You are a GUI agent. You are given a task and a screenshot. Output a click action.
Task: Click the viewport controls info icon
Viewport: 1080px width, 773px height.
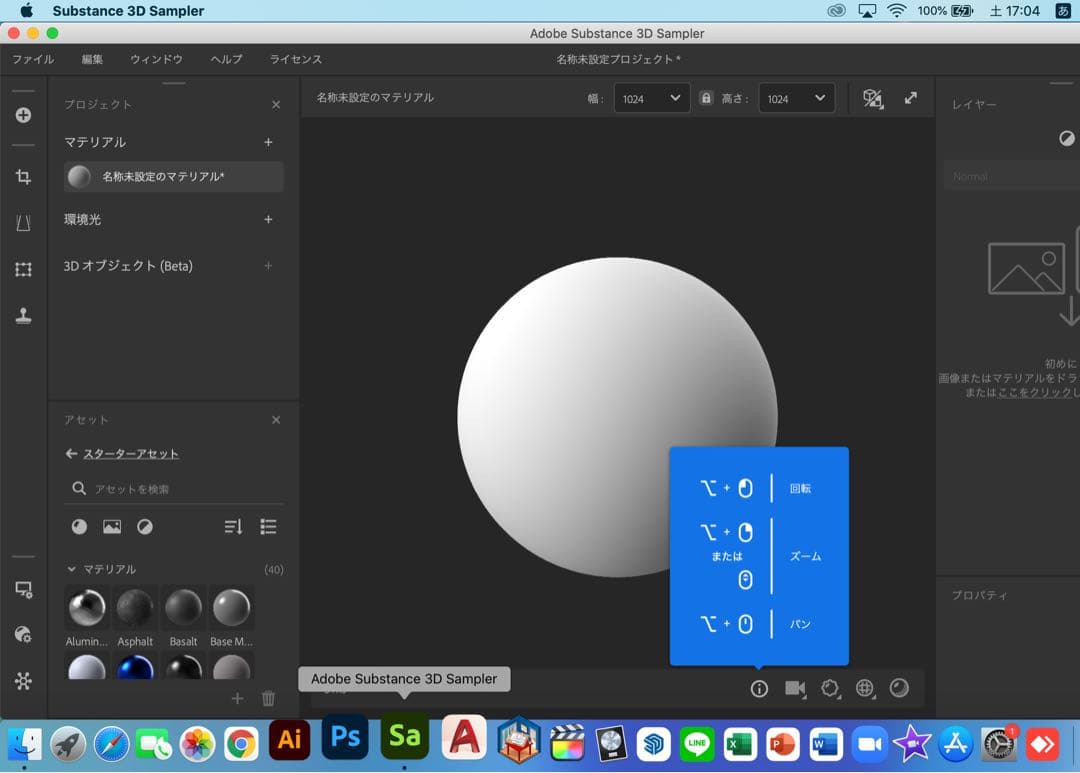pyautogui.click(x=759, y=688)
